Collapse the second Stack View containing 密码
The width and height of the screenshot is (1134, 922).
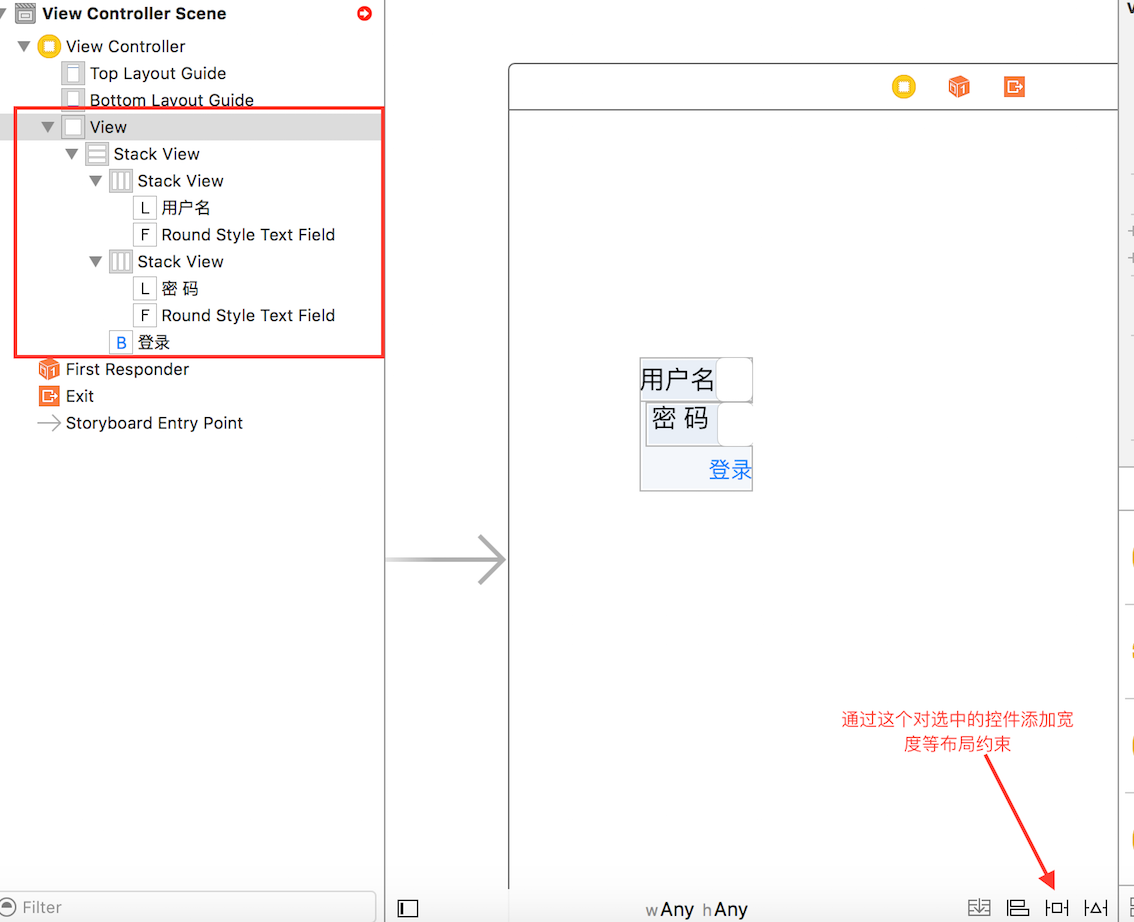95,261
